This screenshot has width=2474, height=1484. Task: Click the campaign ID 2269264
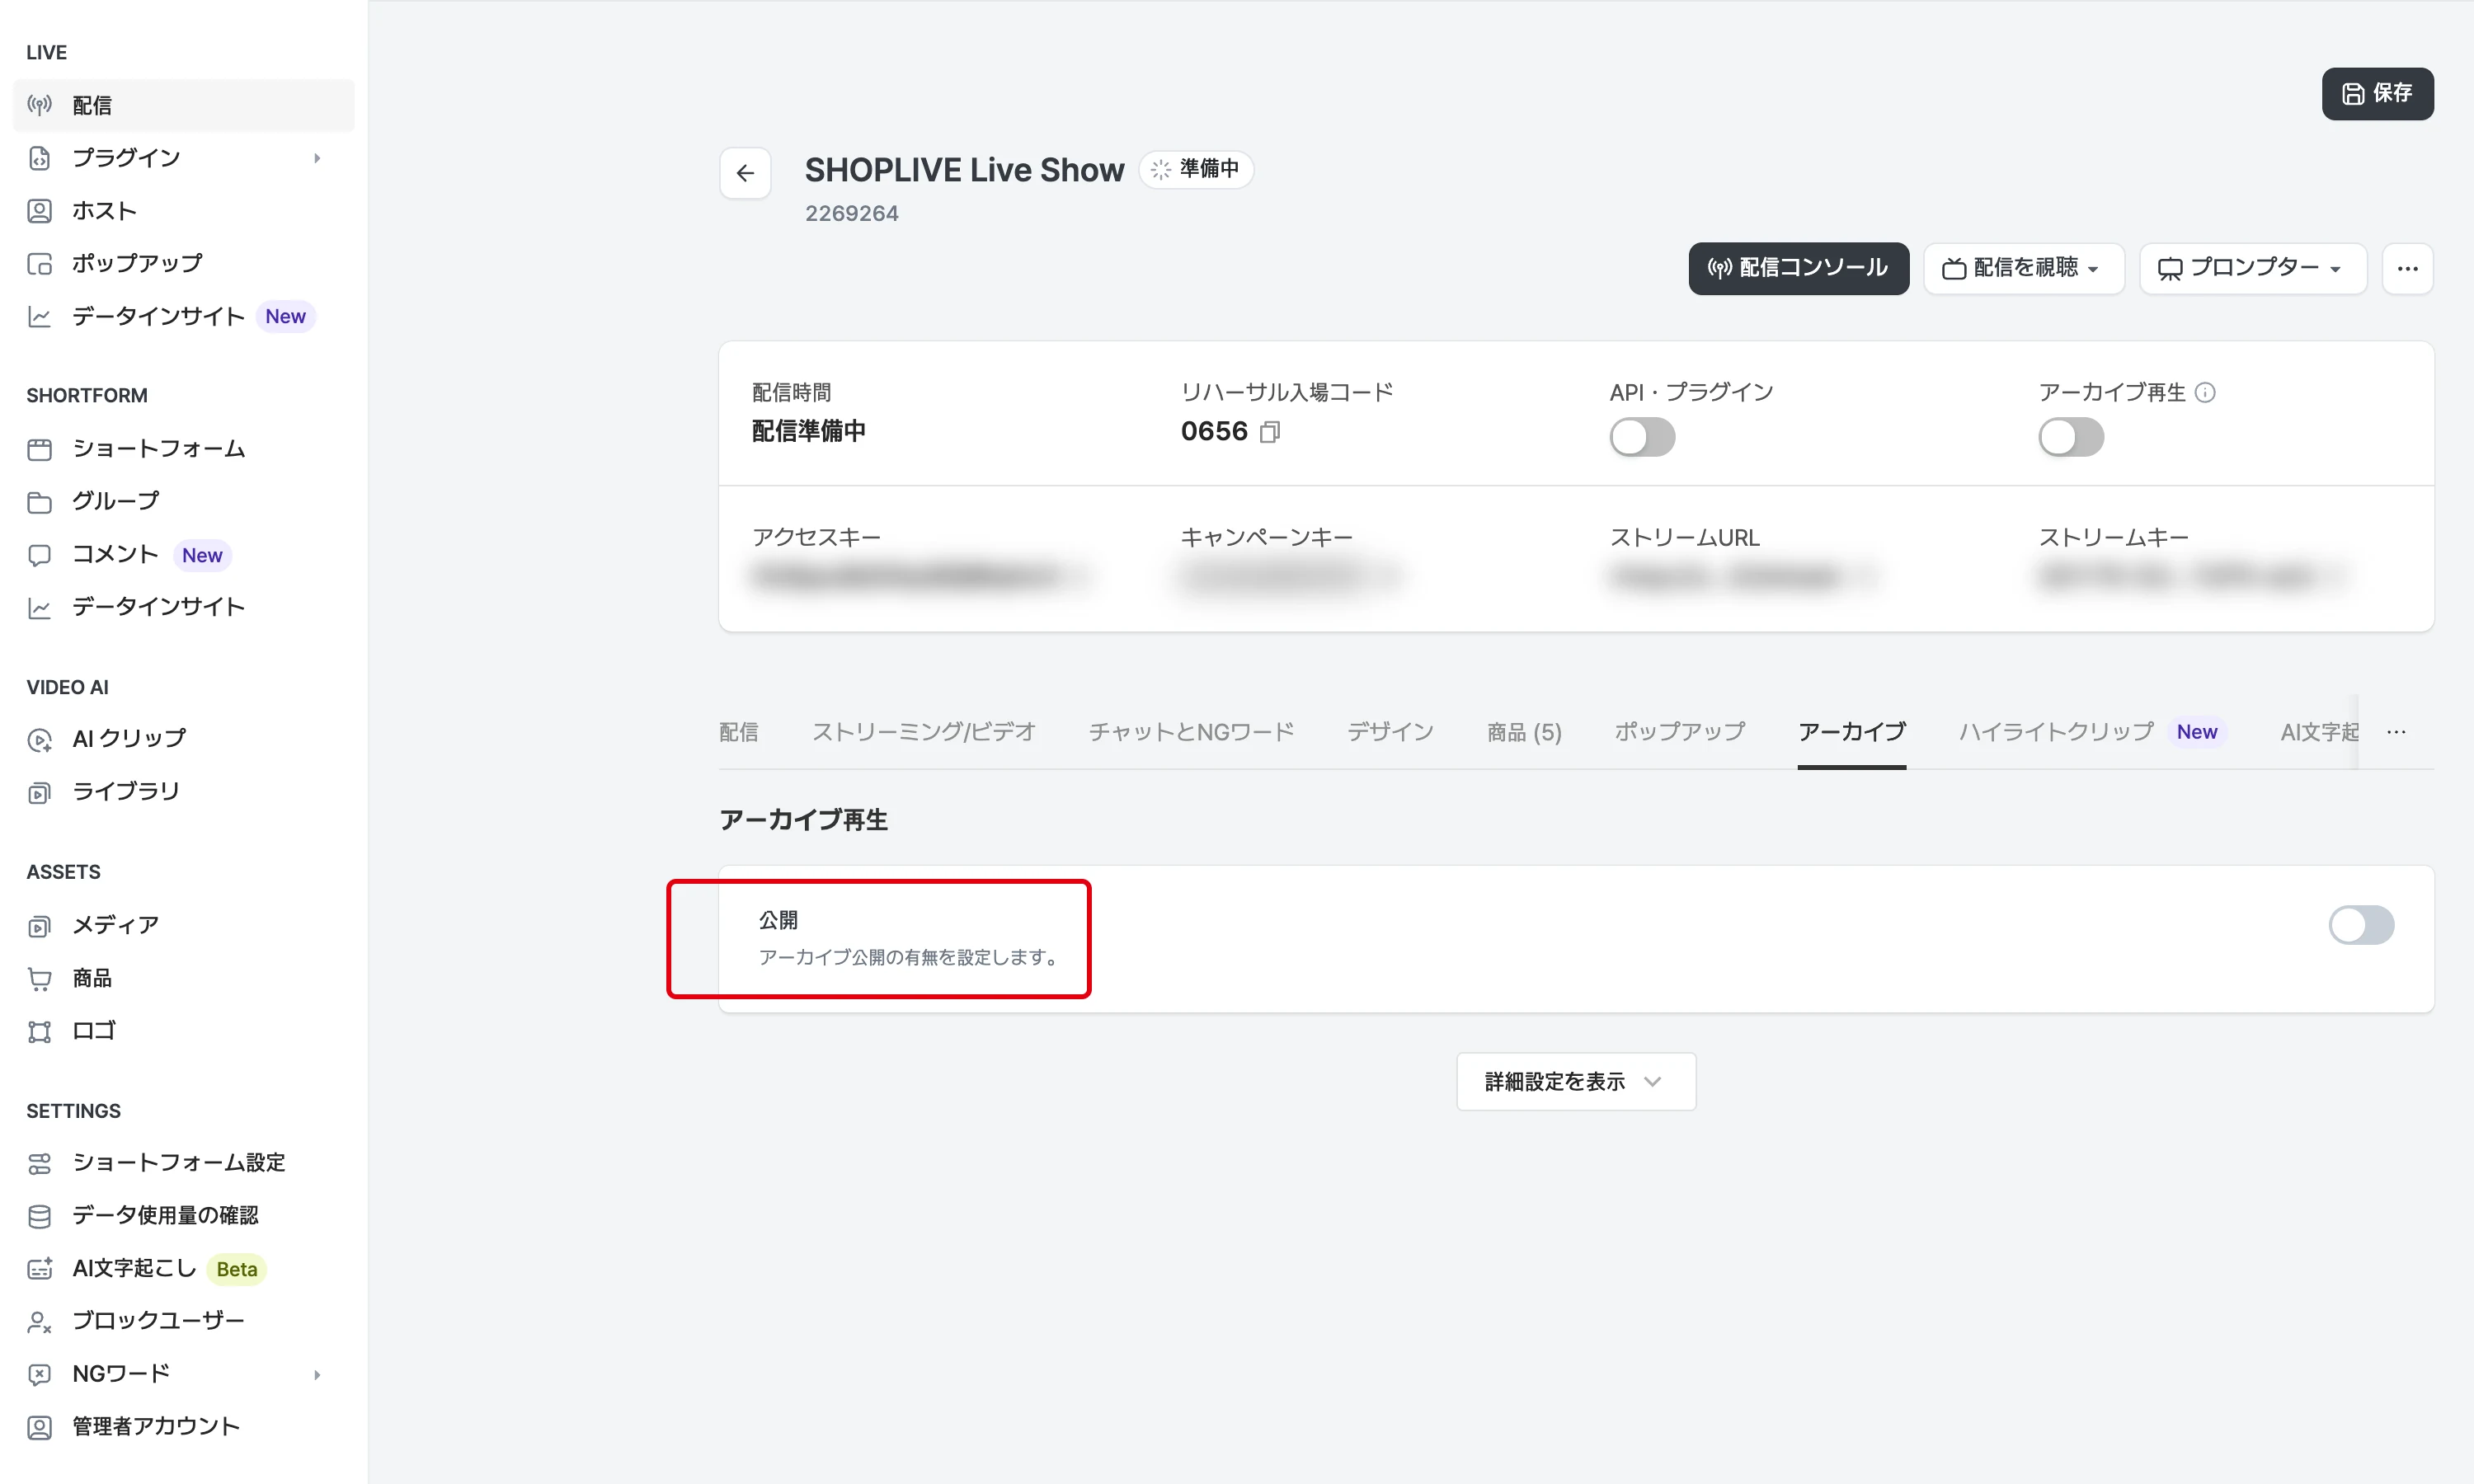tap(852, 214)
